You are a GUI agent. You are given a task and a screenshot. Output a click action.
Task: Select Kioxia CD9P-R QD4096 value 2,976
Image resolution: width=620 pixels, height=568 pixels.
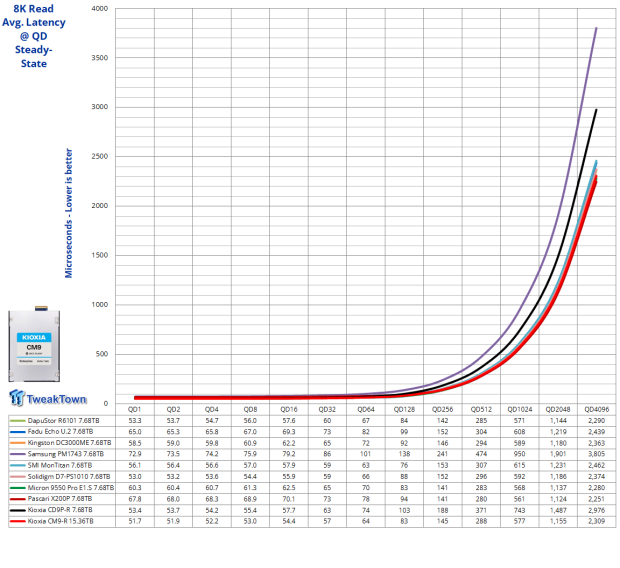click(x=597, y=510)
